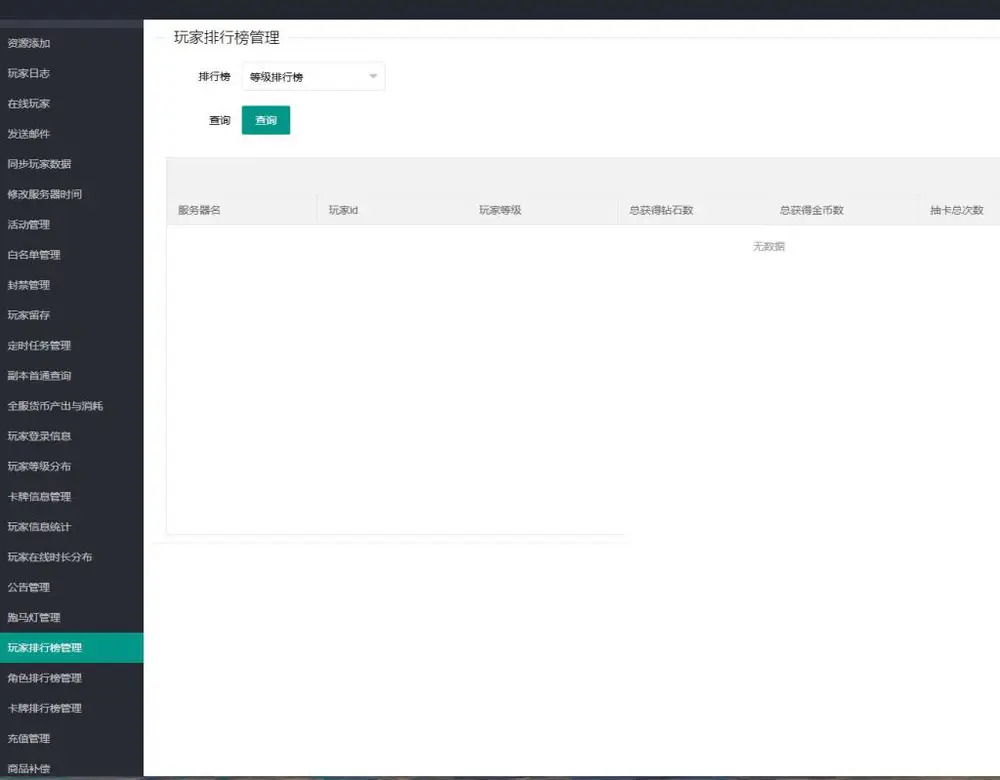Click the green 查询 button
Screen dimensions: 1000x780
pos(266,120)
